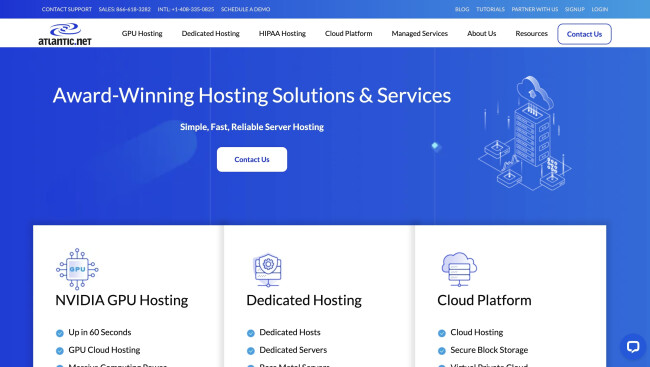
Task: Click the Signup link
Action: (575, 9)
